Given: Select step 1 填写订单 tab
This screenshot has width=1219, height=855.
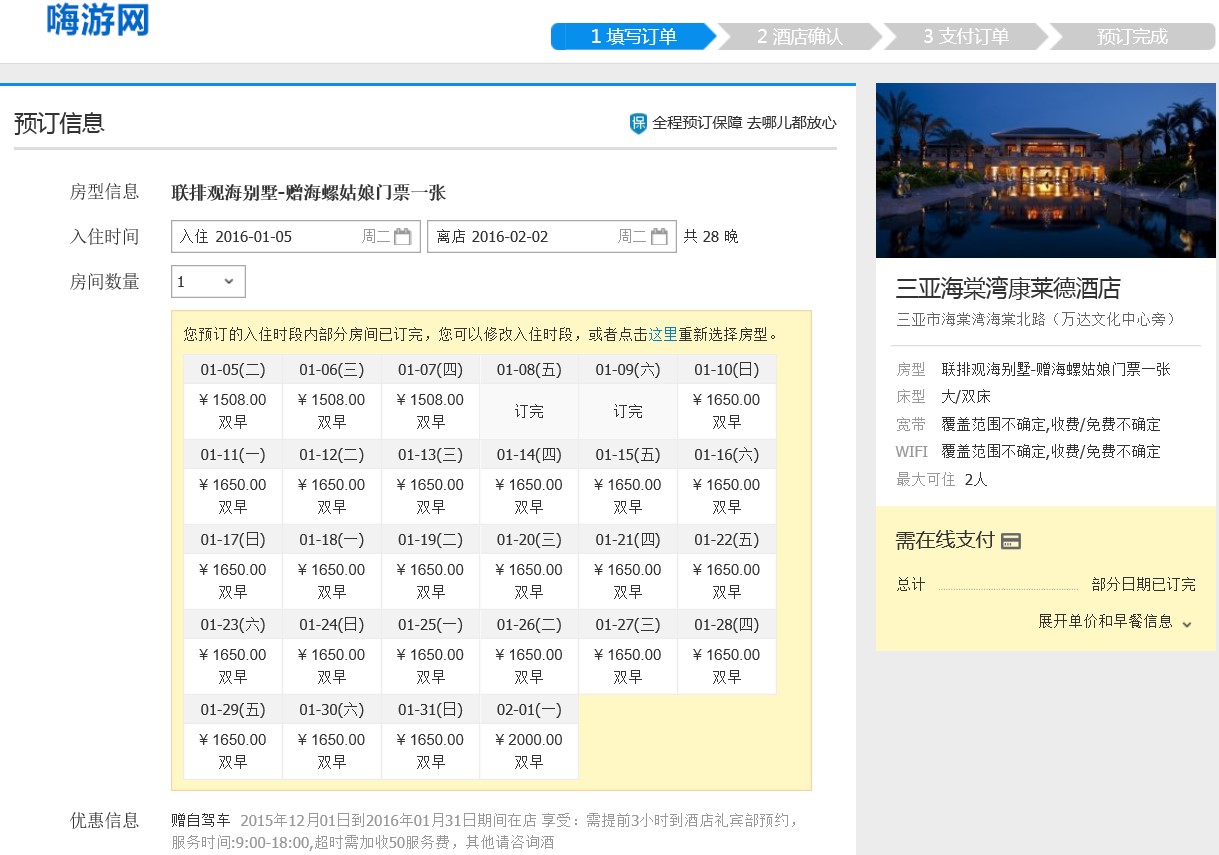Looking at the screenshot, I should 633,37.
